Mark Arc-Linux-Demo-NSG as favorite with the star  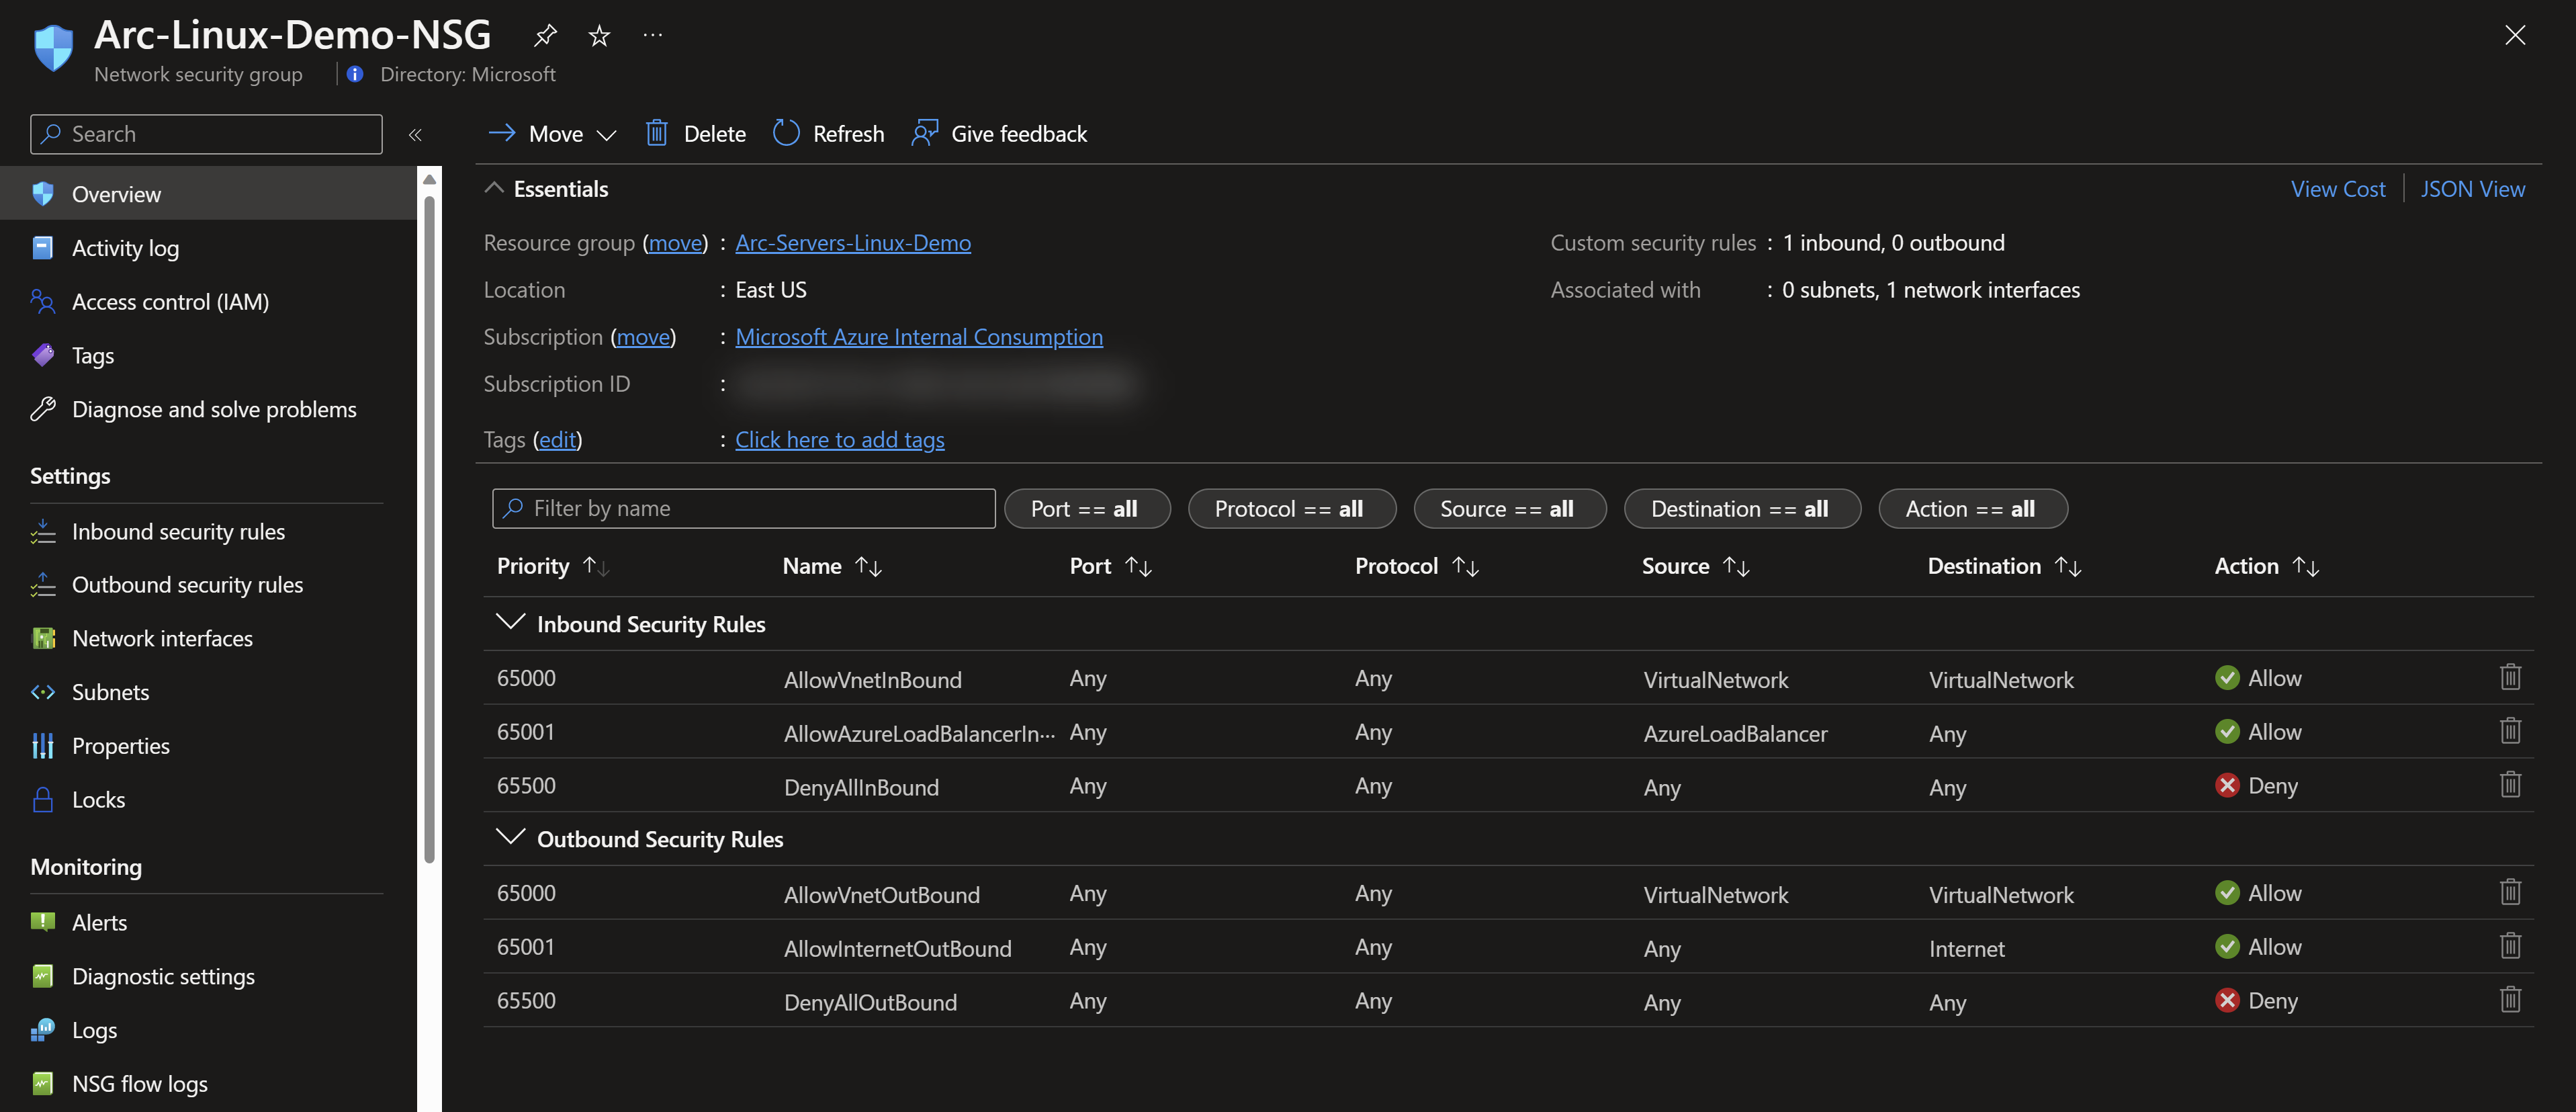pyautogui.click(x=599, y=36)
